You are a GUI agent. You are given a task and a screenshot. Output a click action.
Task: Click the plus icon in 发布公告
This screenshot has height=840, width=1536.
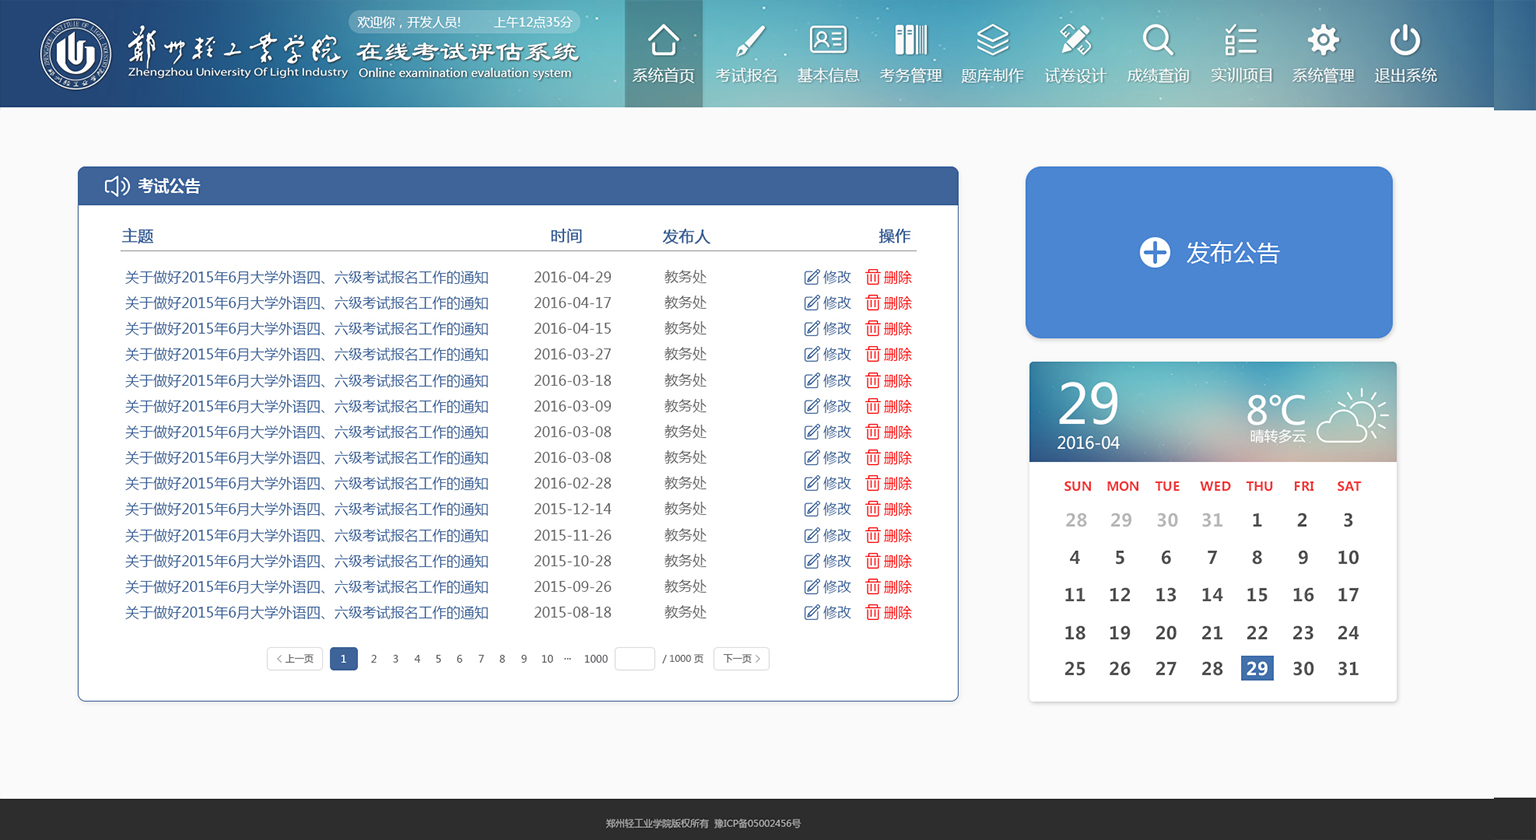point(1155,252)
